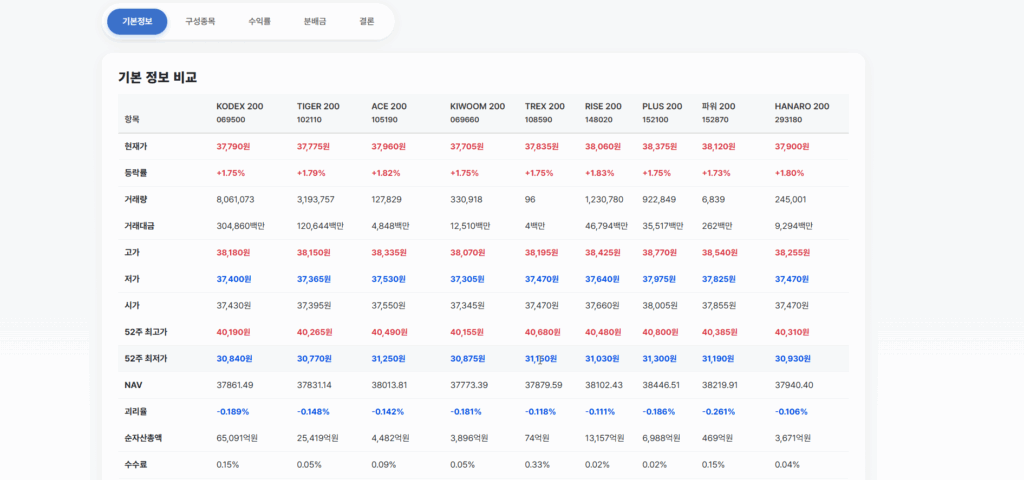The width and height of the screenshot is (1024, 480).
Task: Click the TREX 200 column header
Action: click(545, 112)
